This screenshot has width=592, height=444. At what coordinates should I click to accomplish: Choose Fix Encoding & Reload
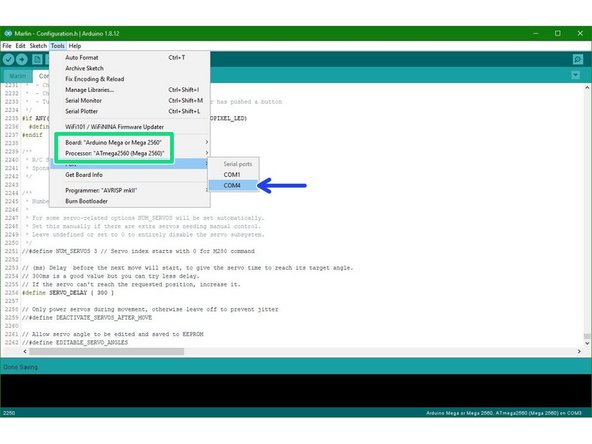[130, 79]
